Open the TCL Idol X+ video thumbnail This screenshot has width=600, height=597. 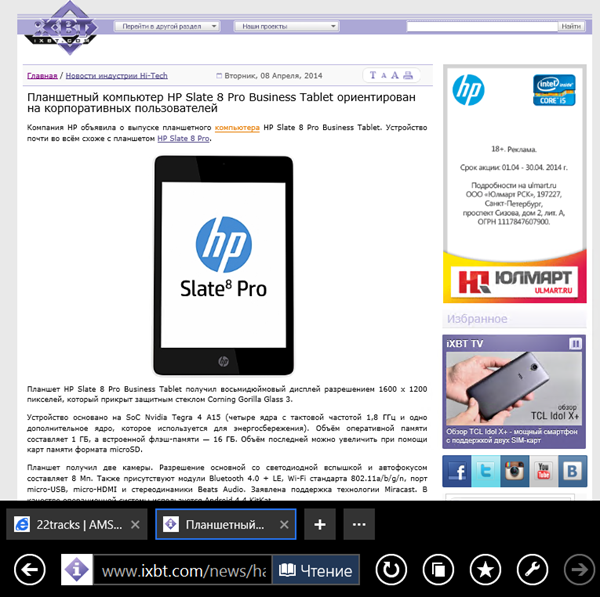click(514, 388)
